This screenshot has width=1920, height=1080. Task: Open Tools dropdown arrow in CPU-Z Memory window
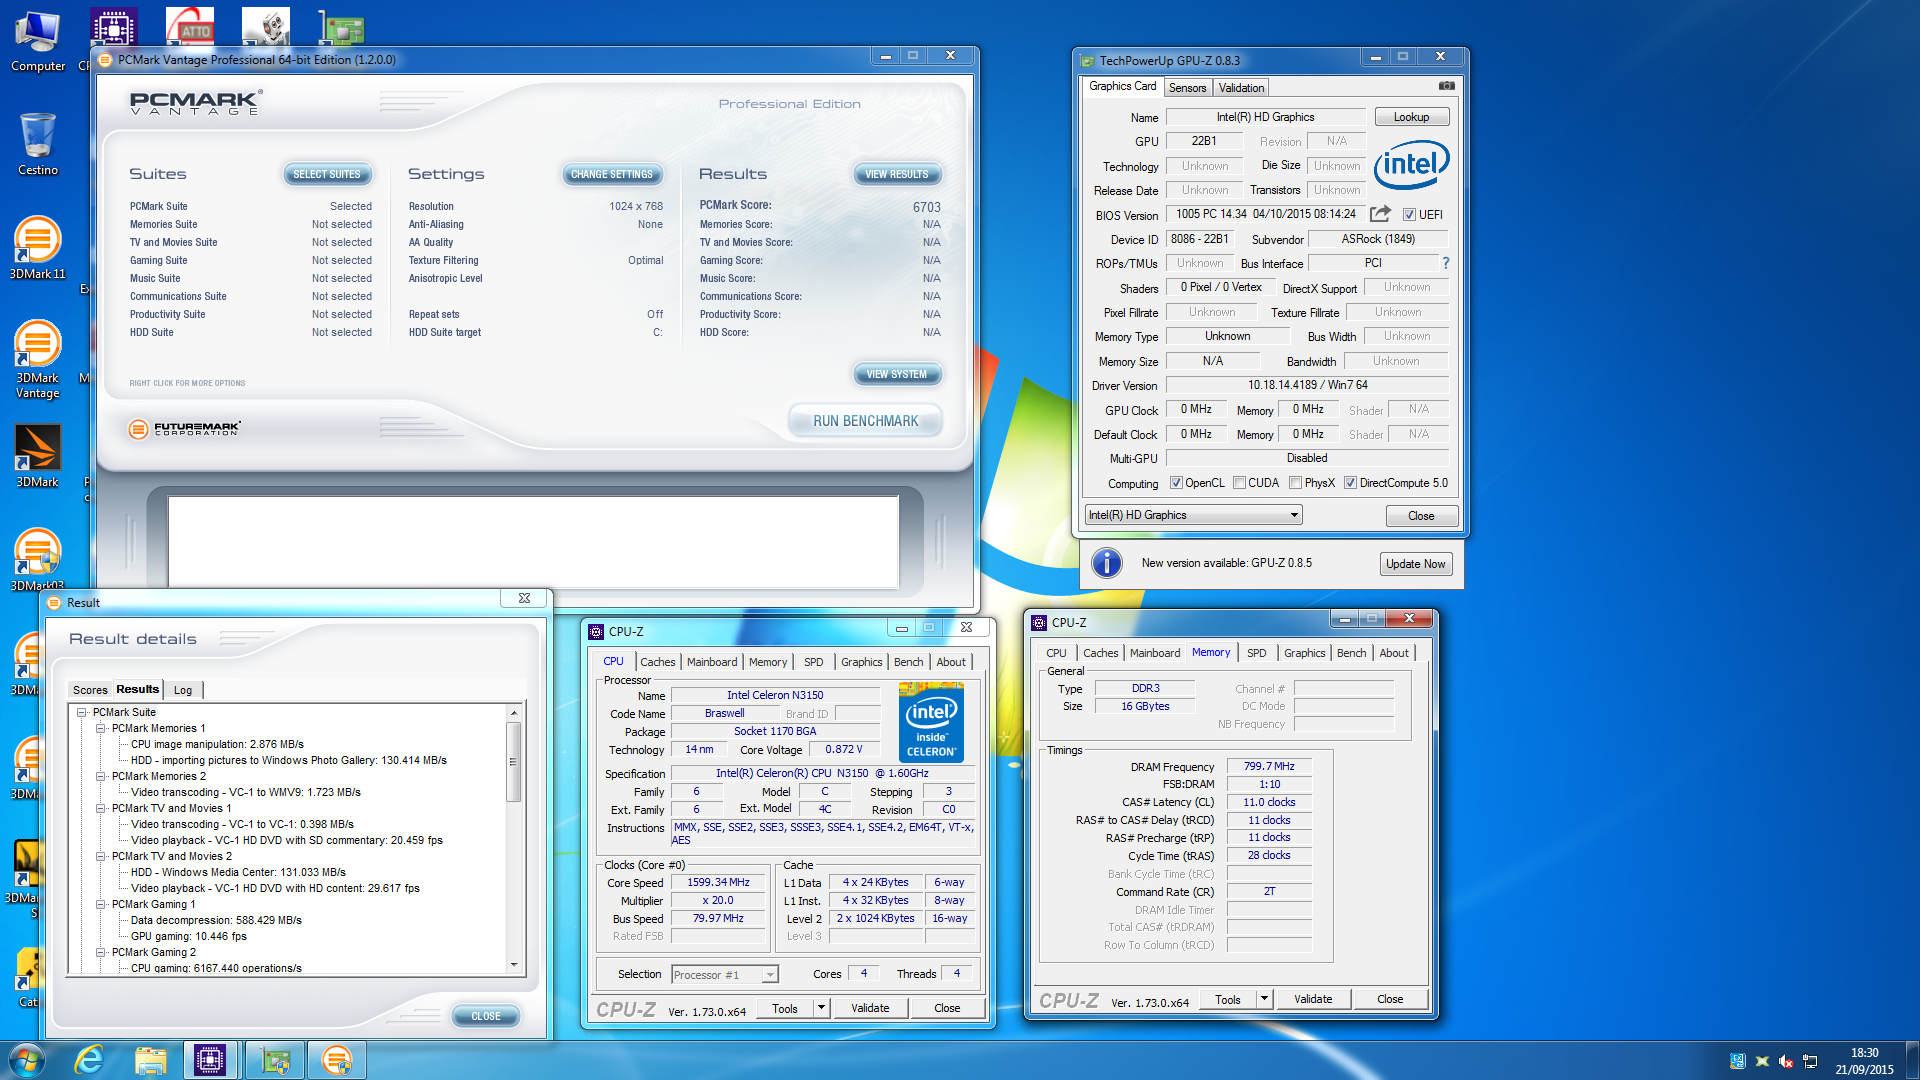(x=1264, y=999)
